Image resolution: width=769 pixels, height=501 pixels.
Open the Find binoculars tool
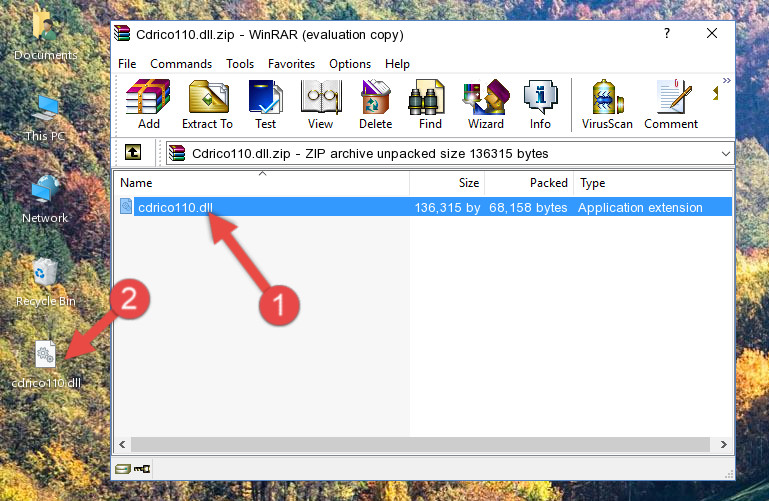click(430, 104)
